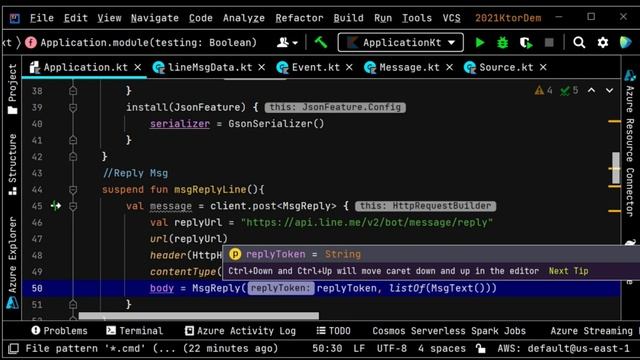Image resolution: width=640 pixels, height=360 pixels.
Task: Click the suspend call gutter icon on line 45
Action: (x=56, y=206)
